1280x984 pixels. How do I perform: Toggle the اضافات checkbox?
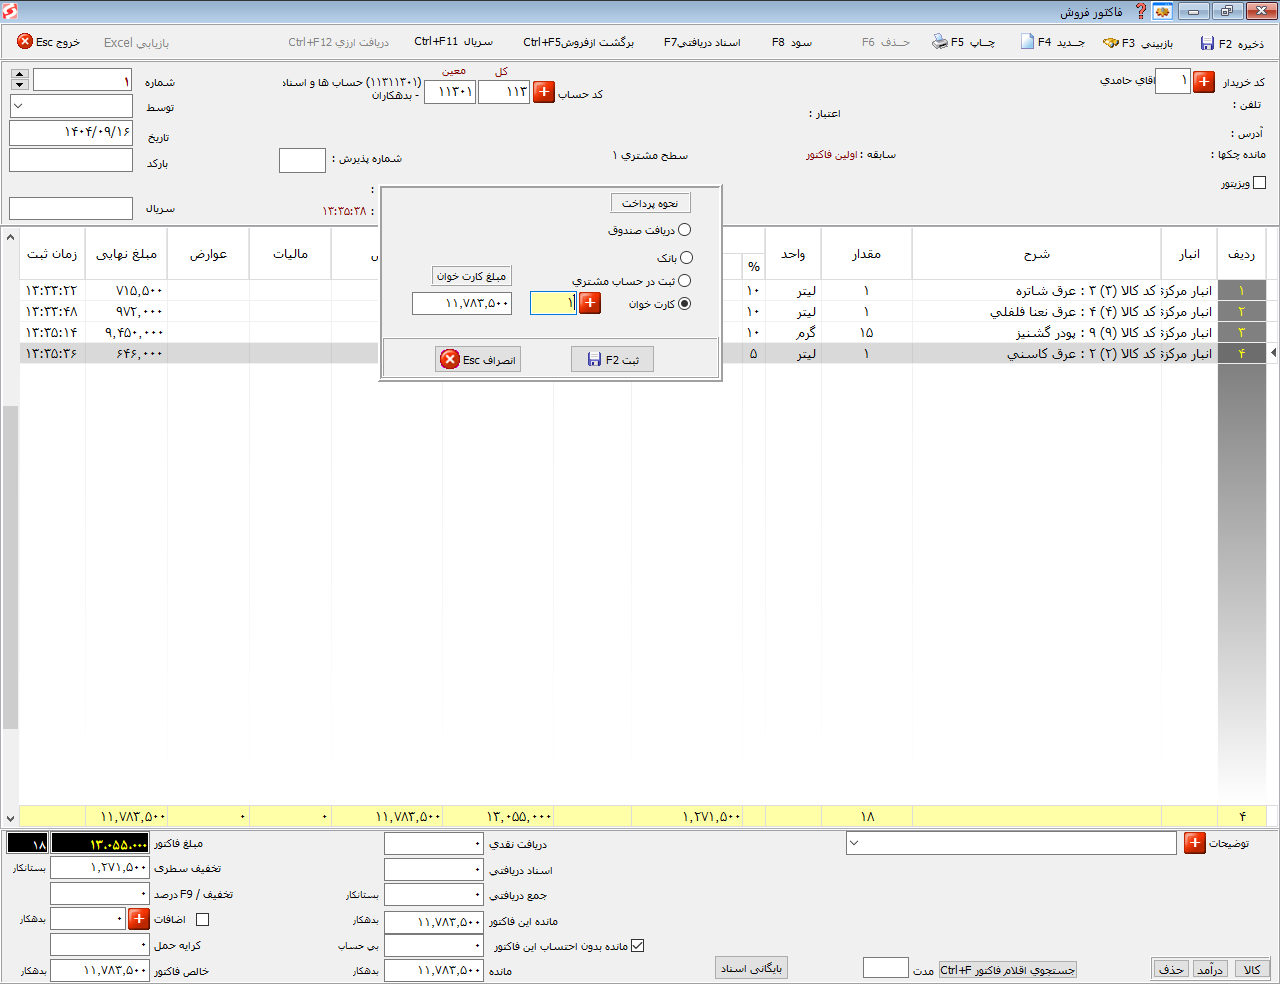[202, 919]
